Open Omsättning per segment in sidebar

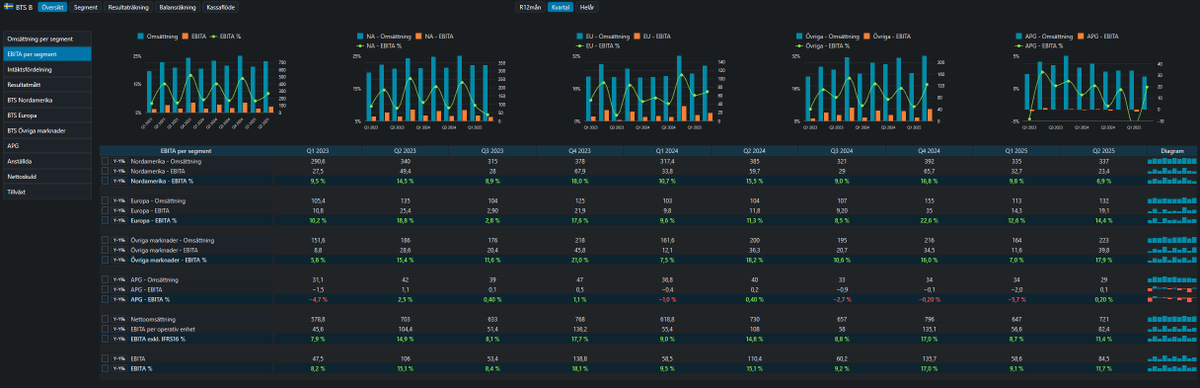(x=46, y=38)
